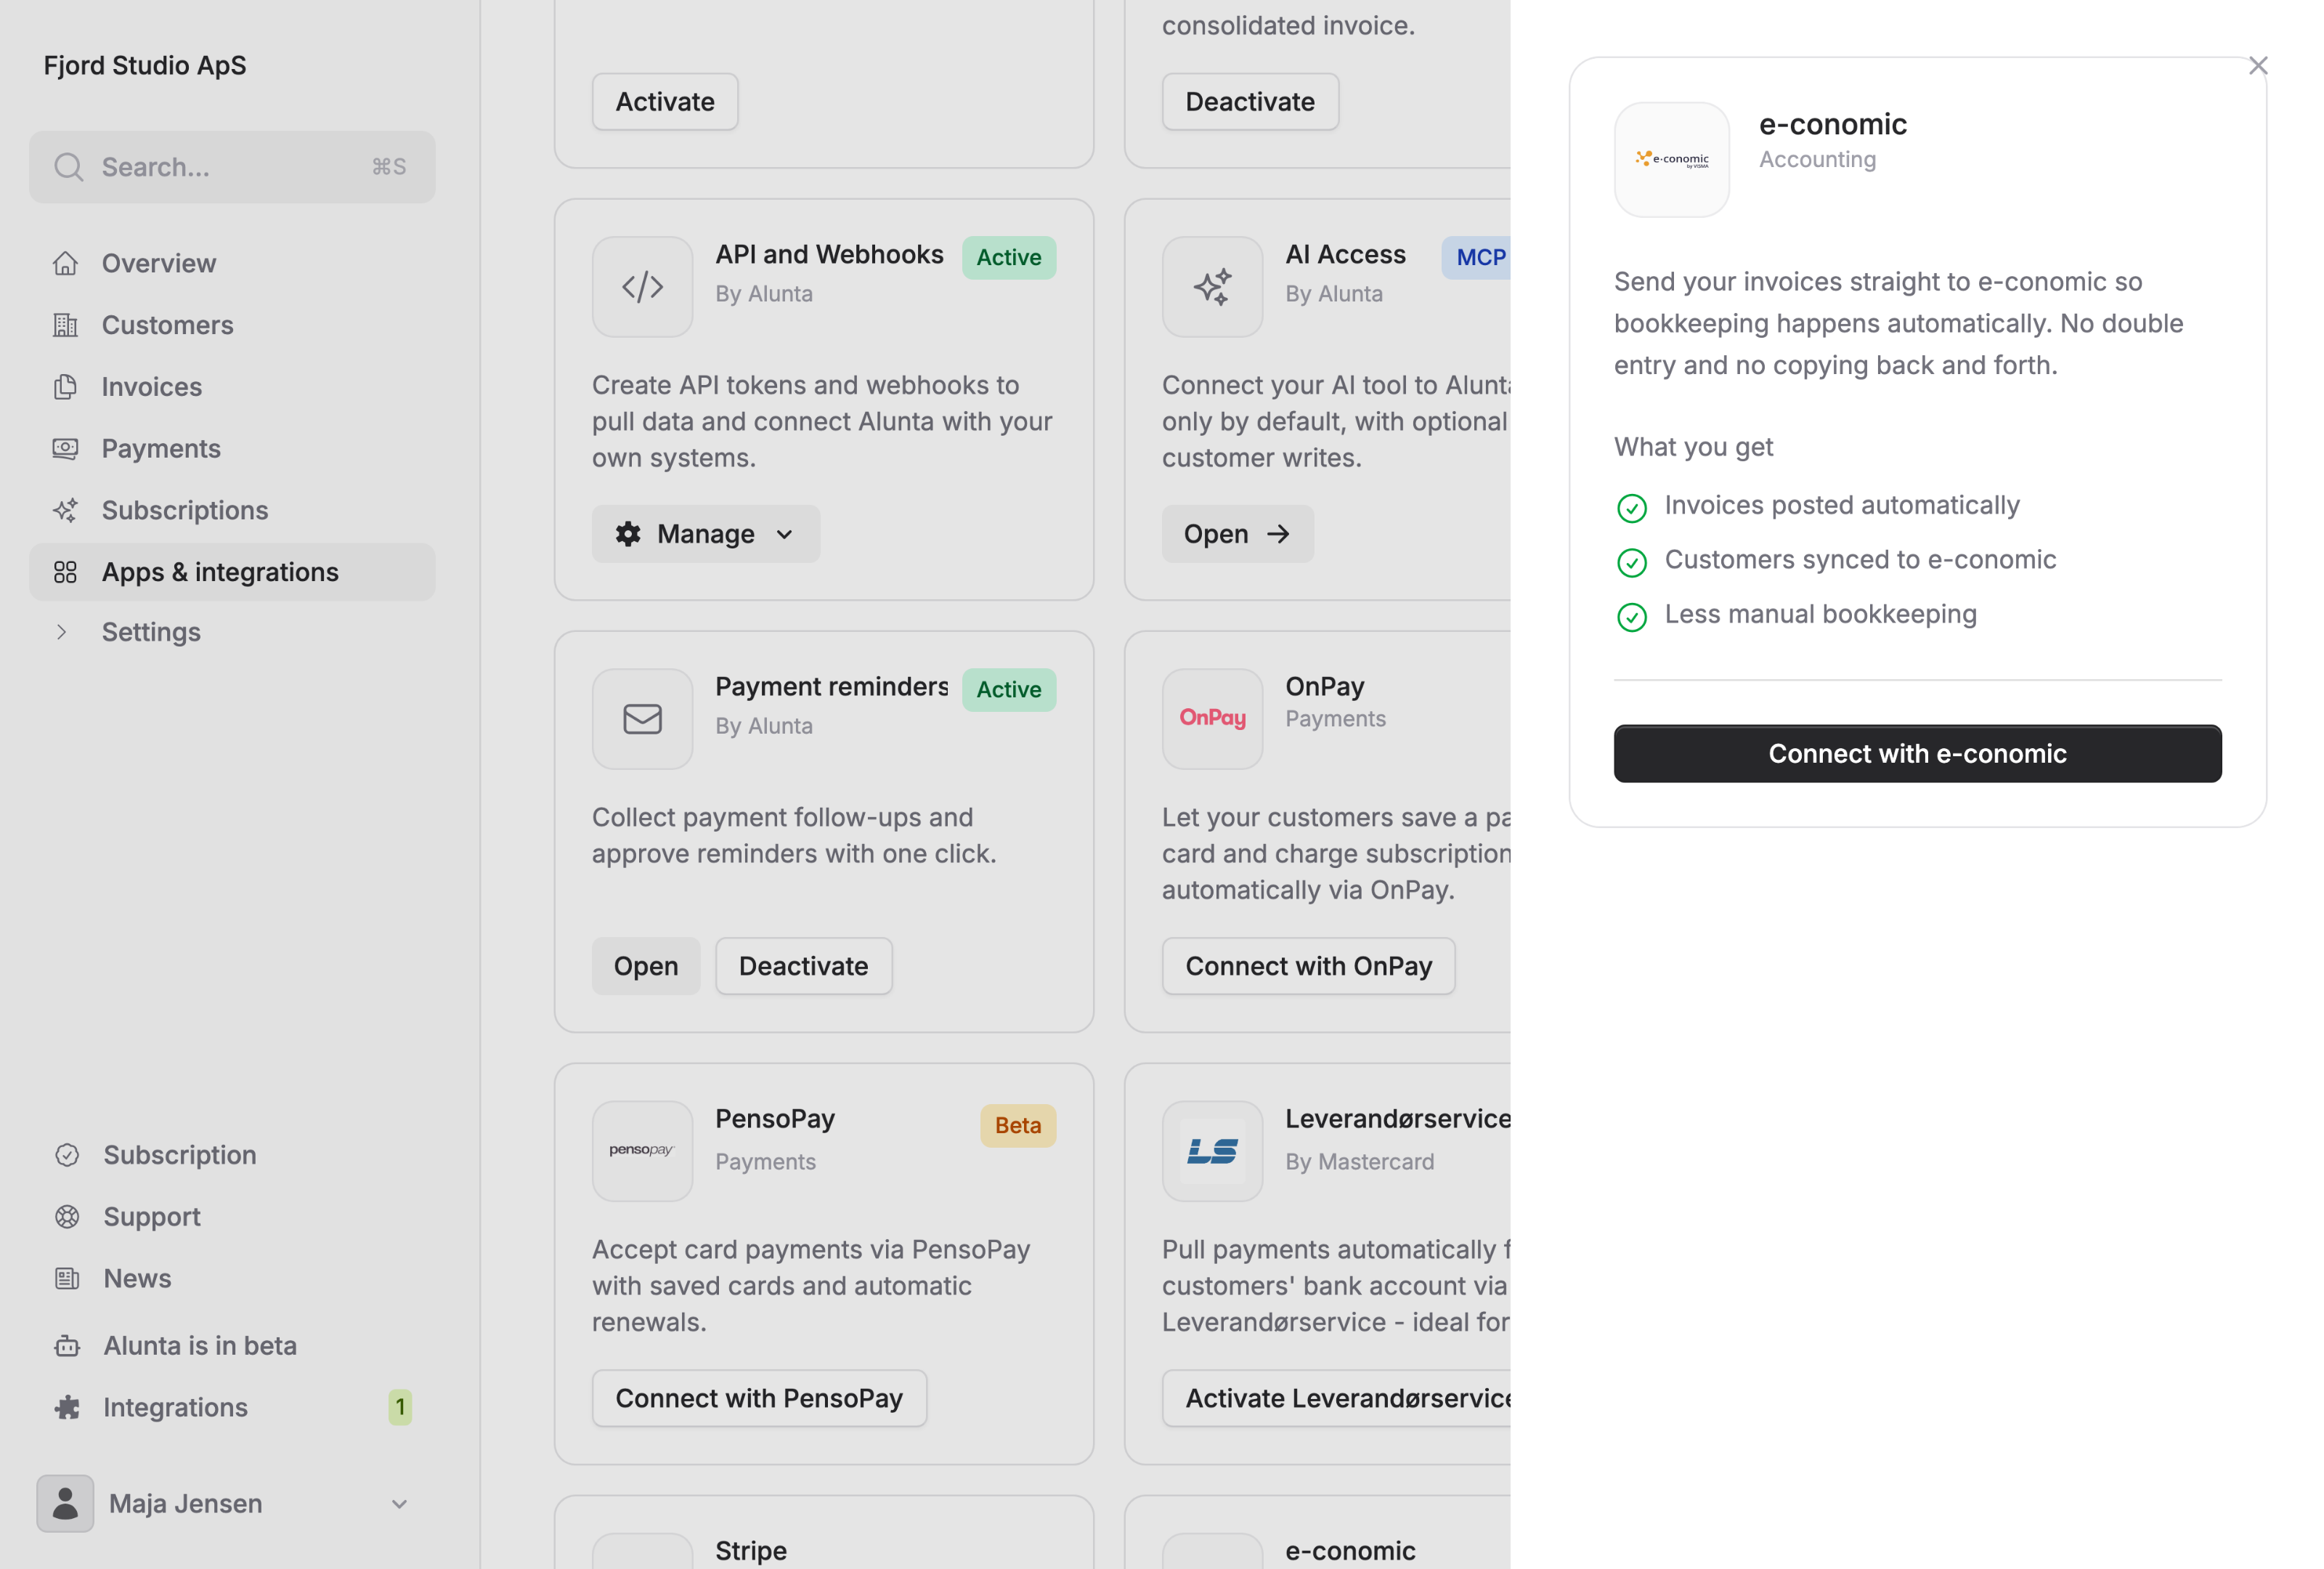Click Activate Leverandørservice button

(1337, 1398)
